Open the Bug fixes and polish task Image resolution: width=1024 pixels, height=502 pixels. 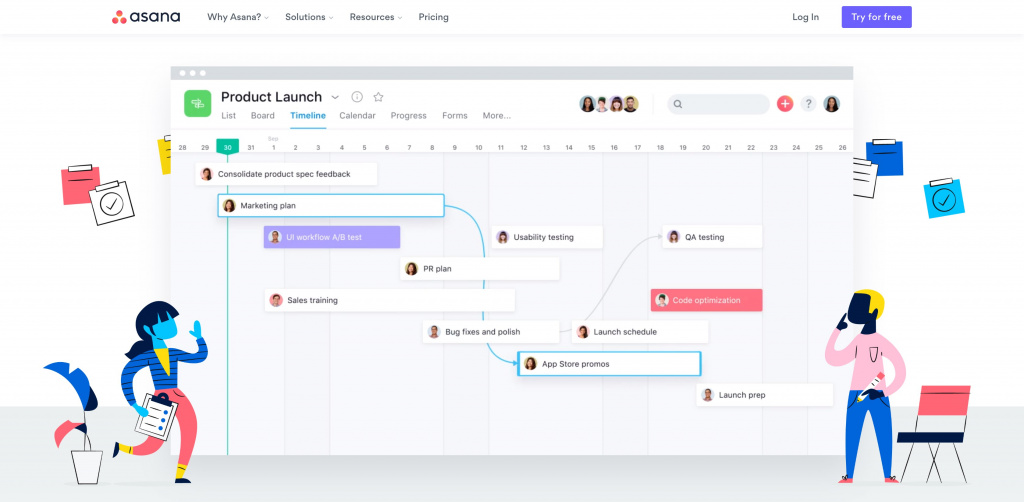tap(491, 332)
